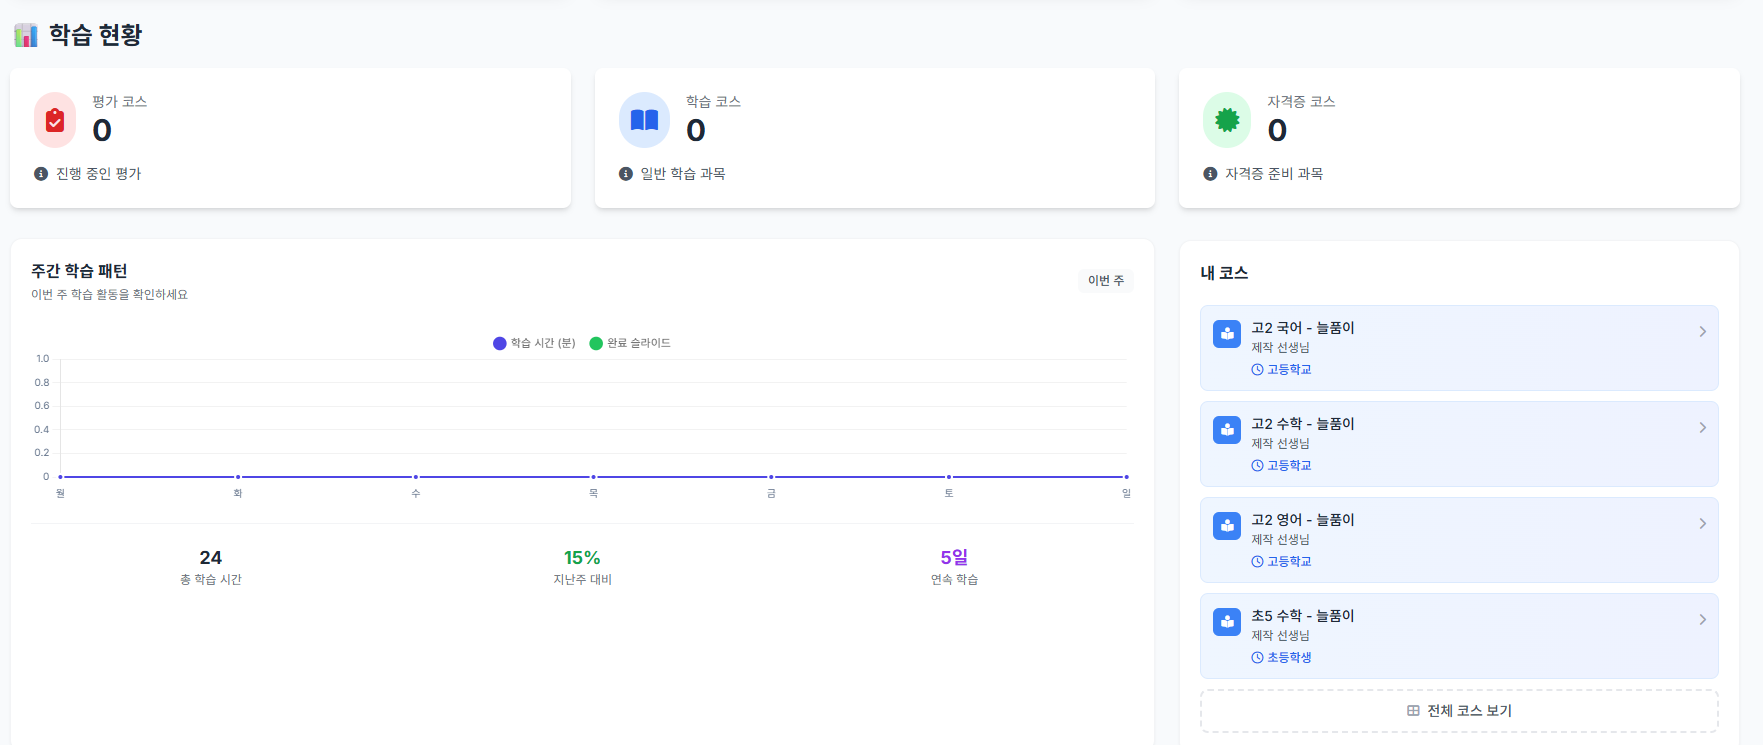Click the info icon beside 진행 중인 평가
The height and width of the screenshot is (745, 1763).
(x=41, y=174)
